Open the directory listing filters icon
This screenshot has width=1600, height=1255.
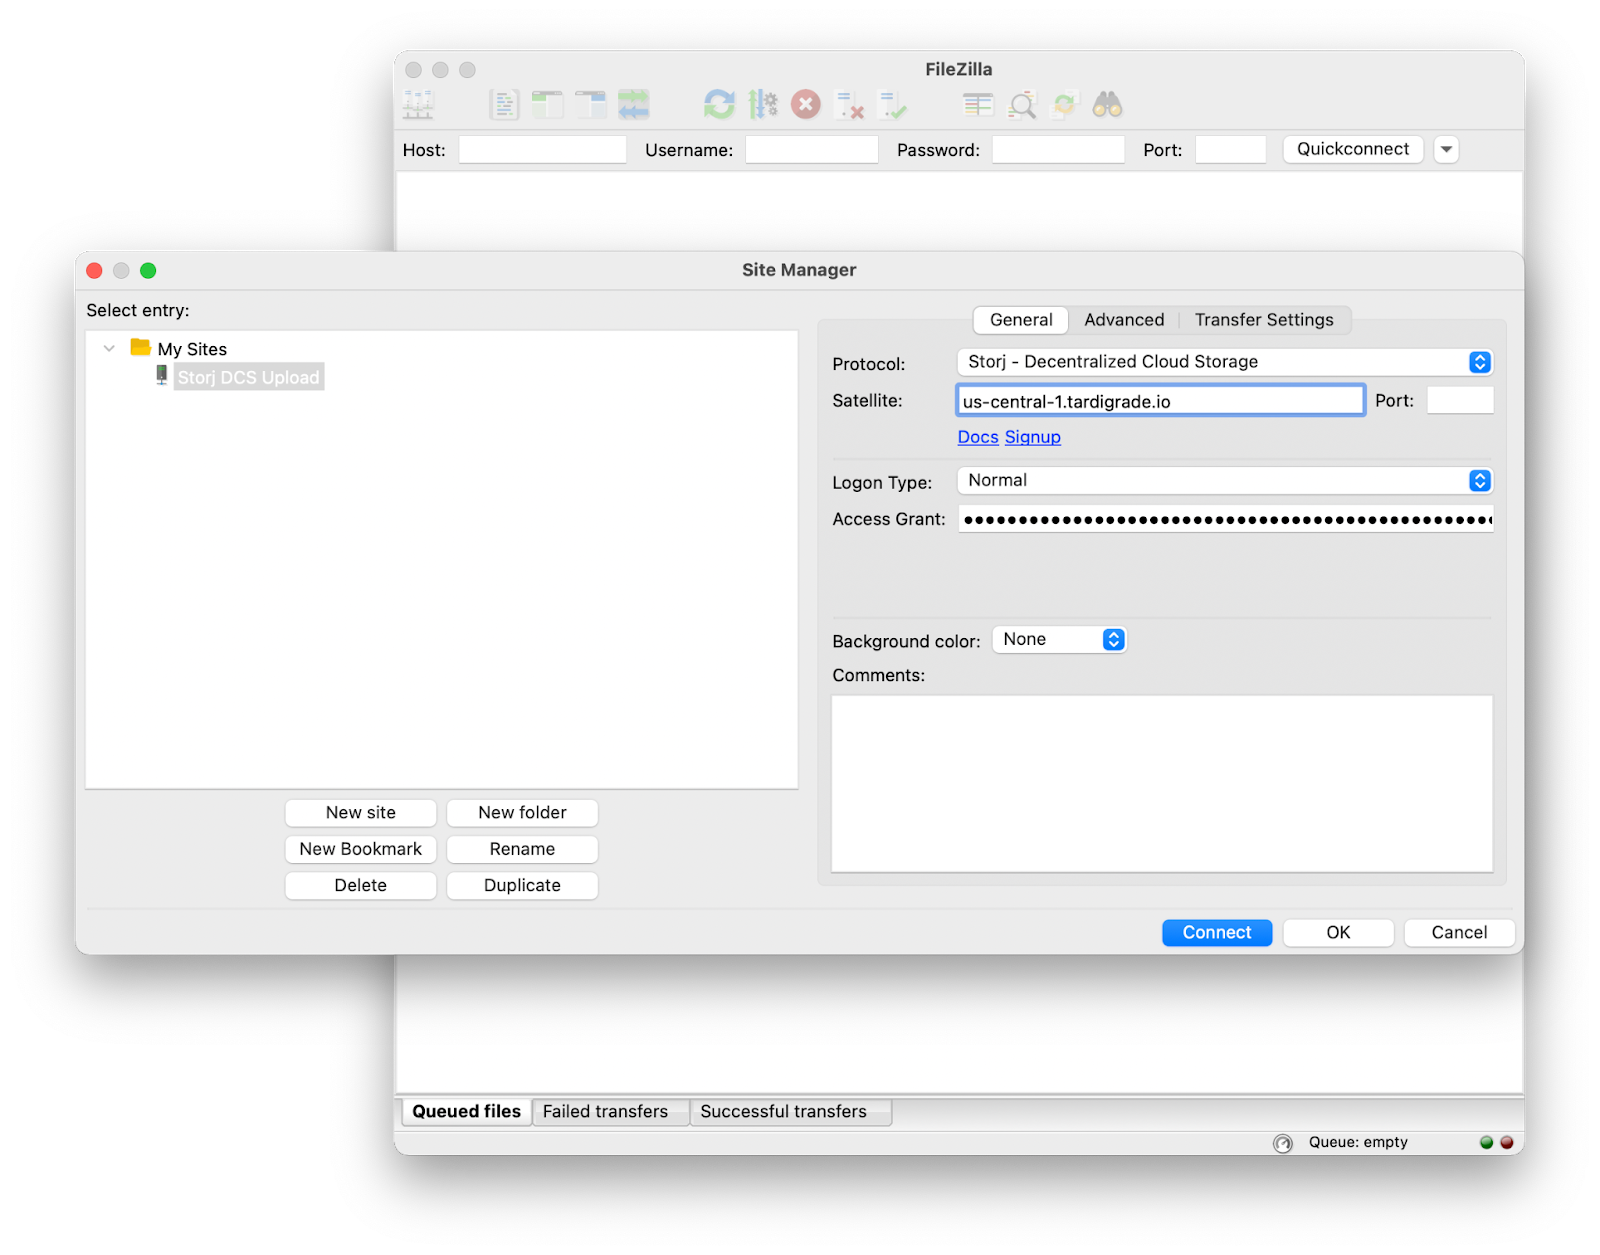pos(978,104)
